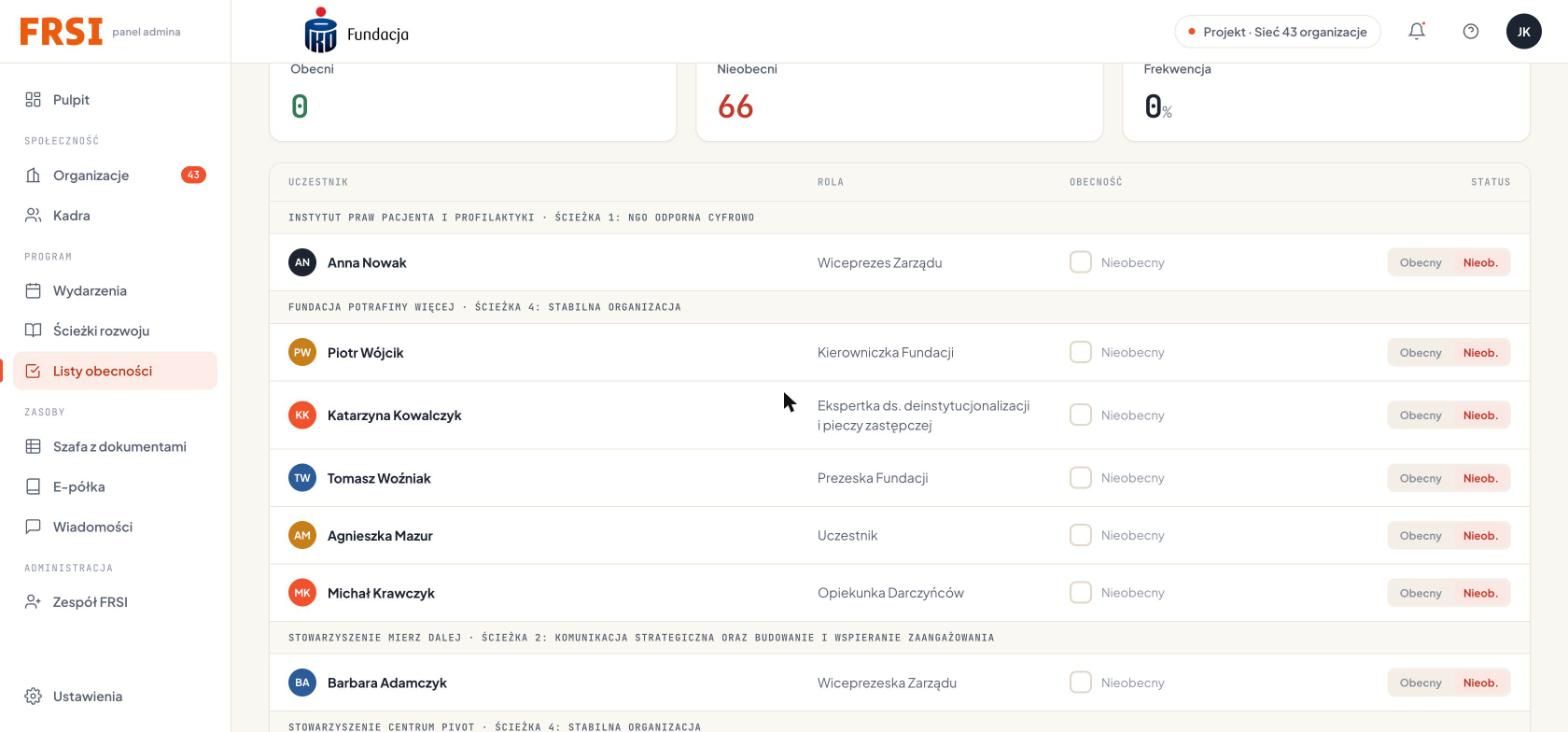This screenshot has width=1568, height=732.
Task: Check attendance box for Anna Nowak
Action: pos(1080,262)
